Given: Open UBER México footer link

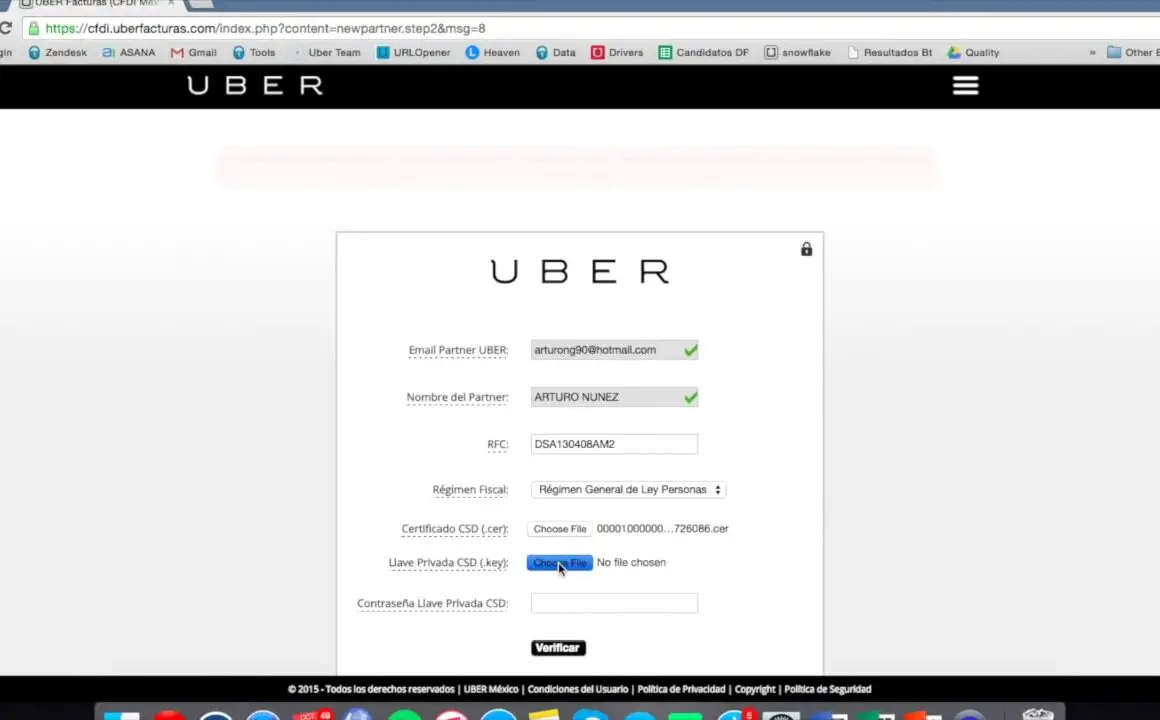Looking at the screenshot, I should coord(490,689).
